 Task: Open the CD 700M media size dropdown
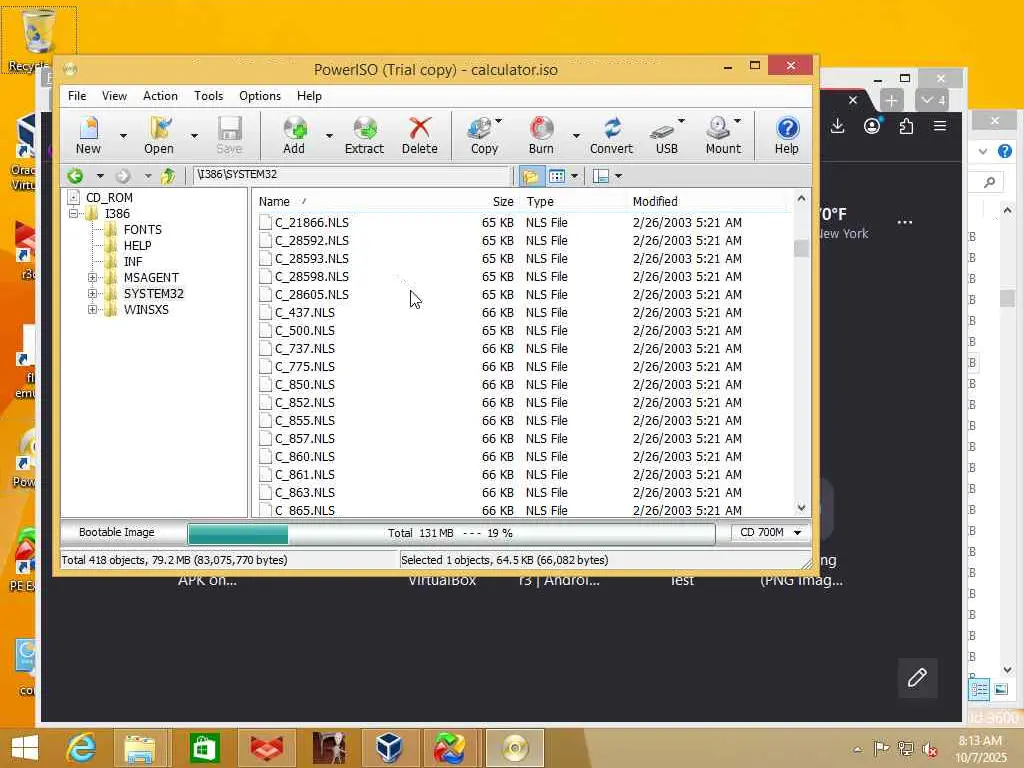770,533
